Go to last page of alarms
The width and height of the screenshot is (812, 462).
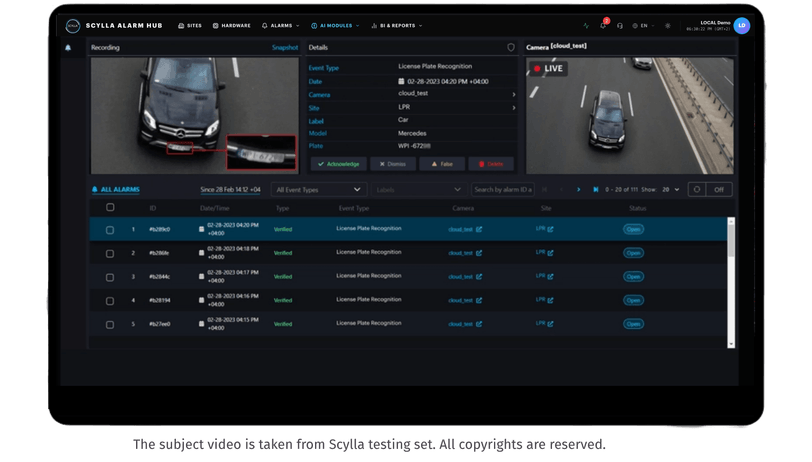coord(596,190)
